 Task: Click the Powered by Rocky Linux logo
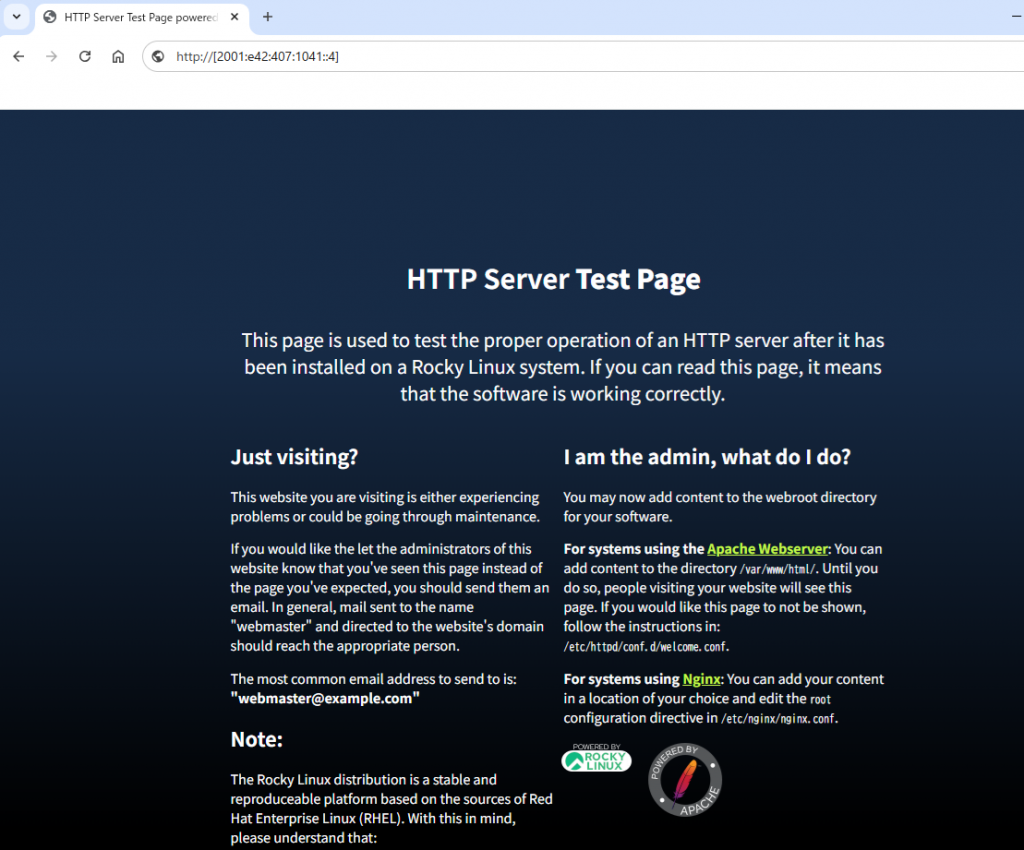click(x=596, y=758)
